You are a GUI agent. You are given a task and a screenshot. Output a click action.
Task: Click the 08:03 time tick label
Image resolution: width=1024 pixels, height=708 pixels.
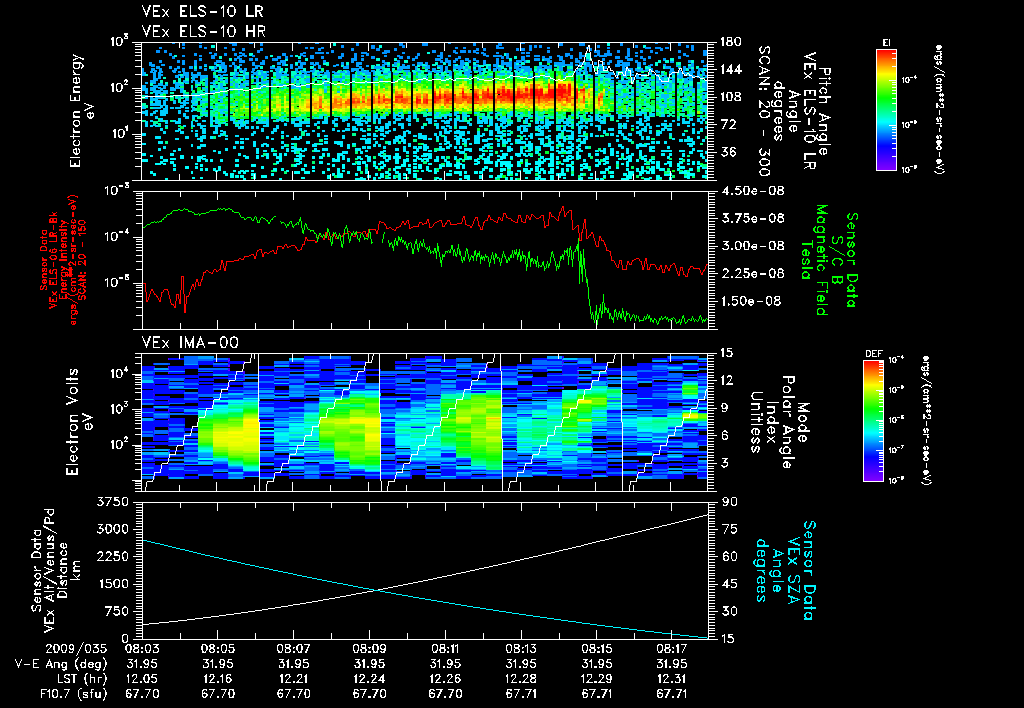tap(142, 651)
